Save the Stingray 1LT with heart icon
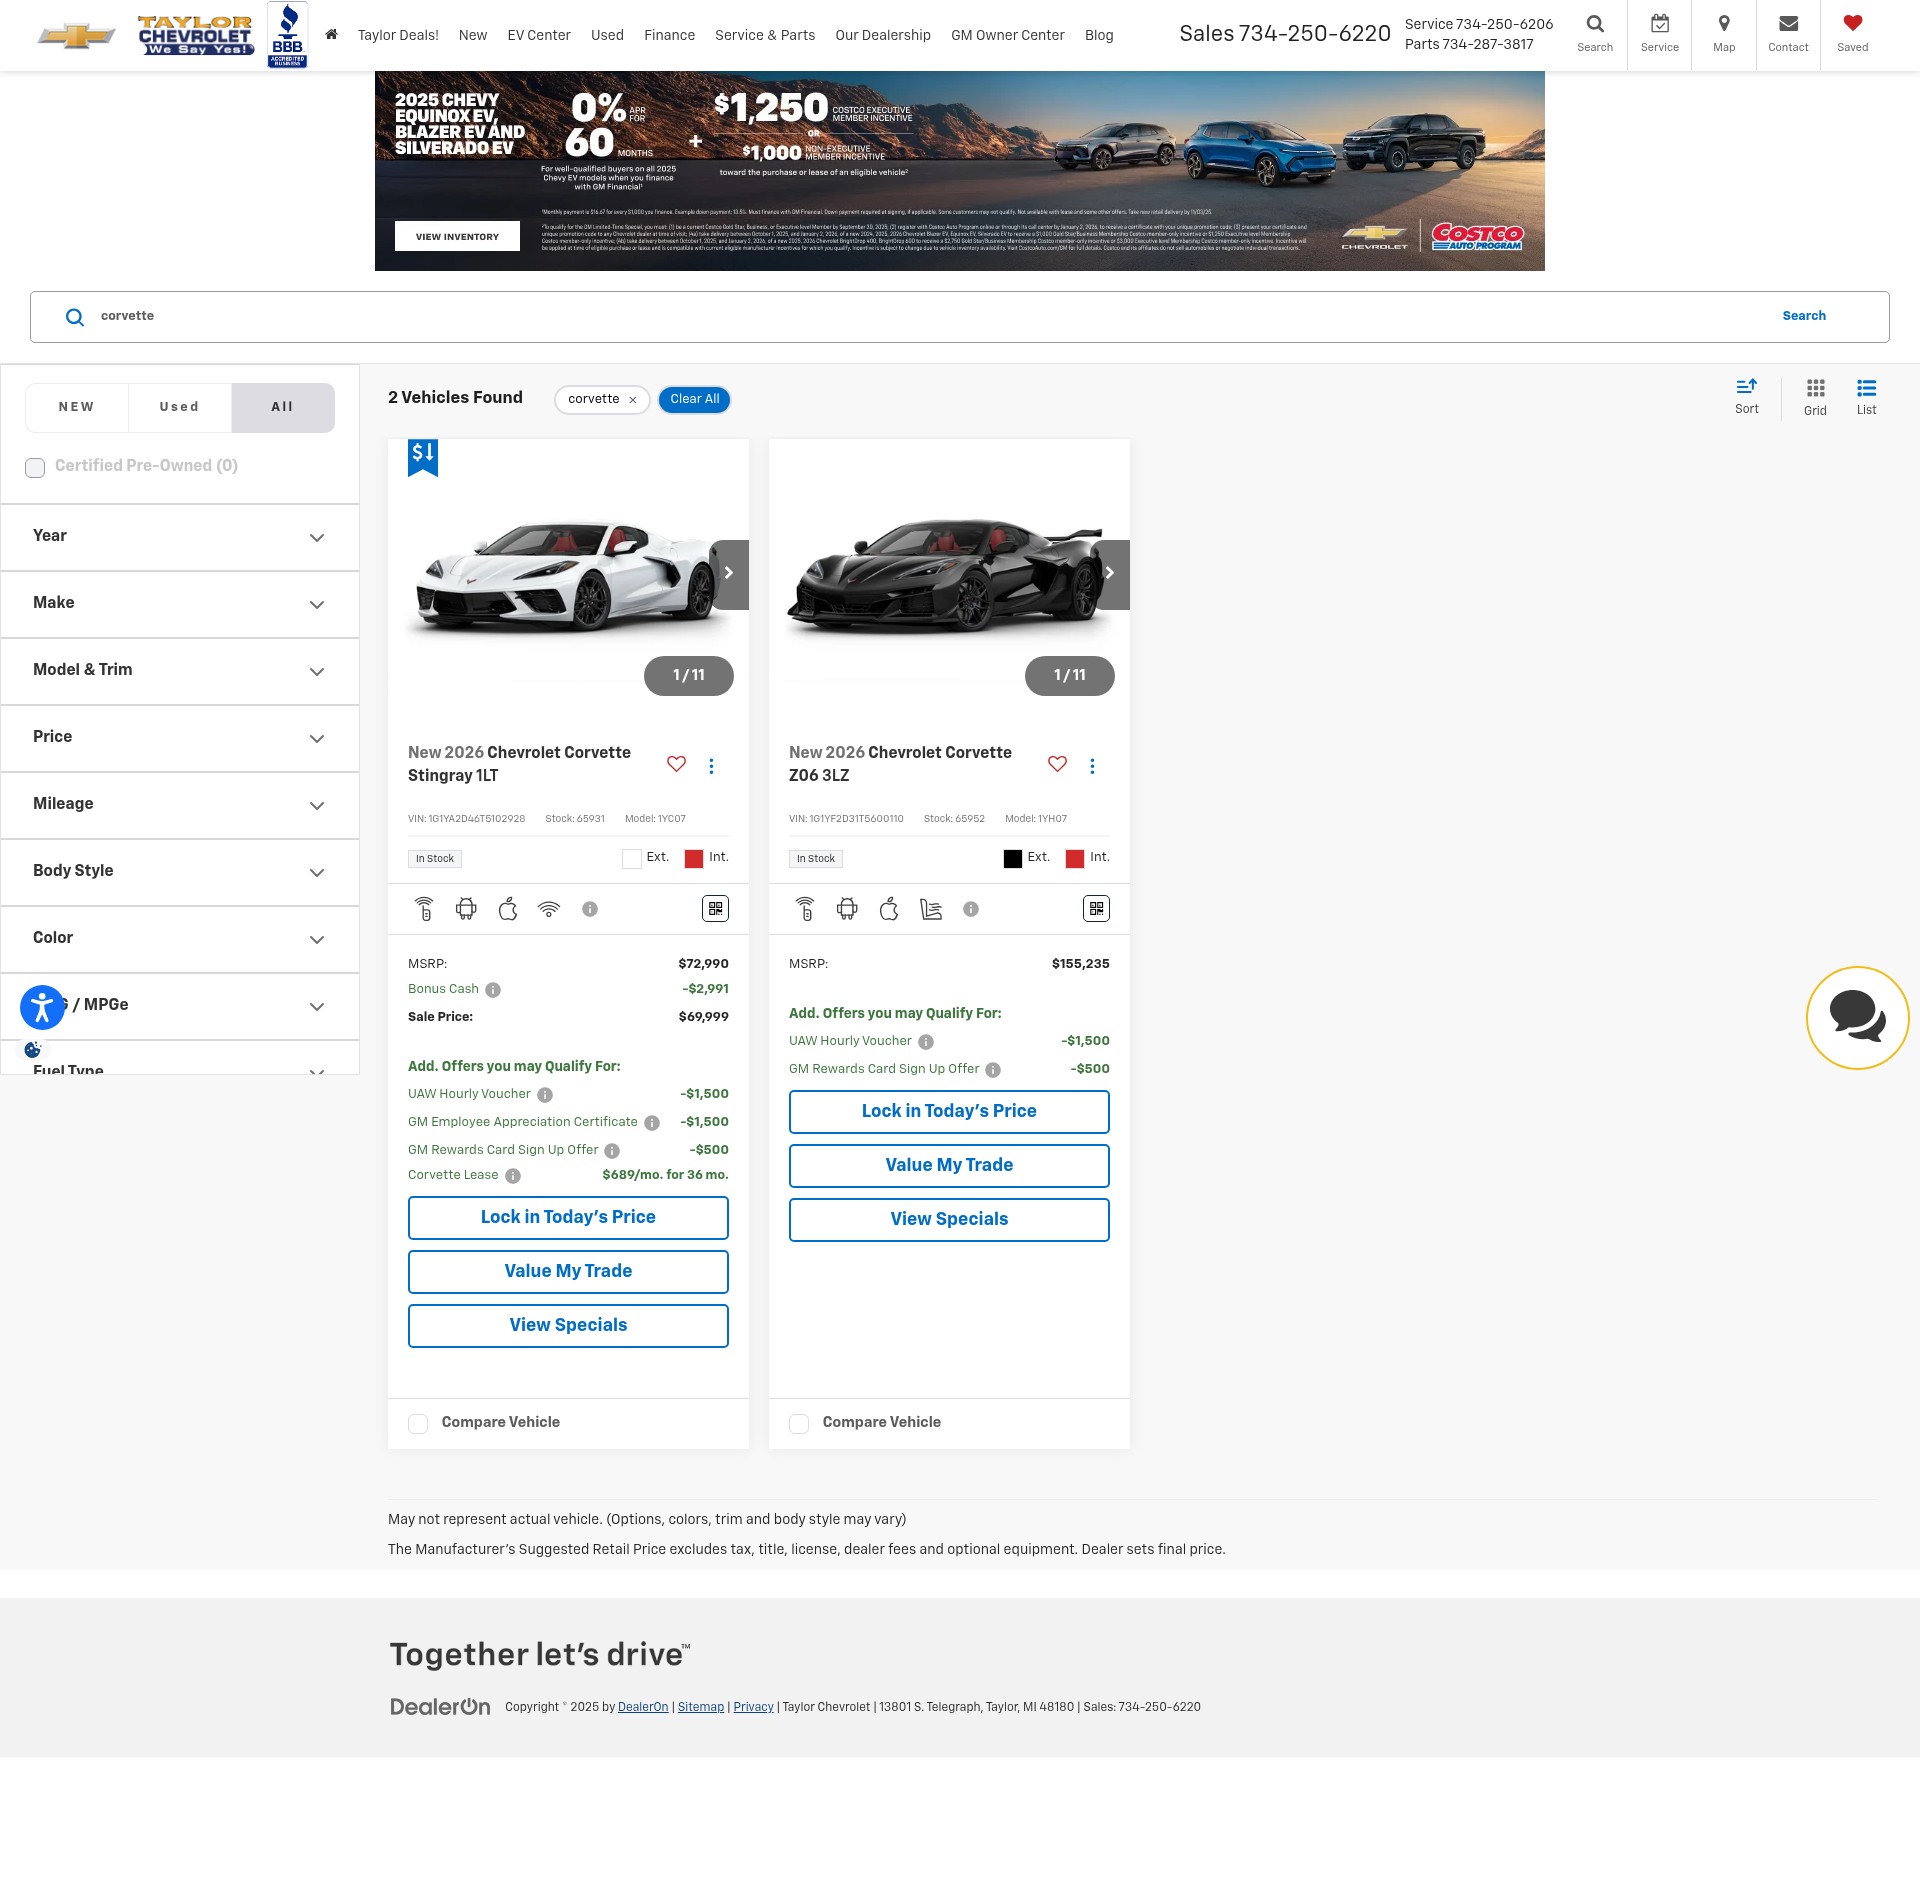The image size is (1920, 1880). coord(677,764)
